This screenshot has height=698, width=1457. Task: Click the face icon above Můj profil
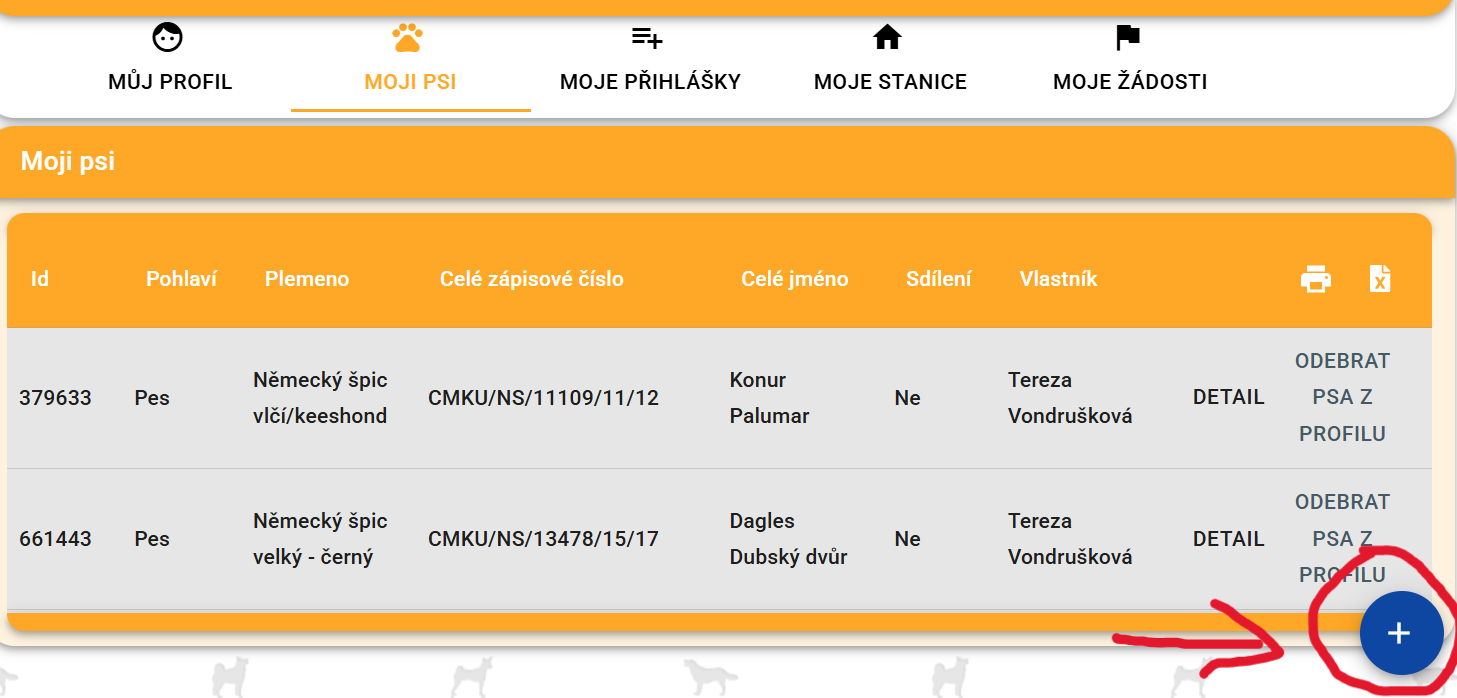[x=168, y=38]
